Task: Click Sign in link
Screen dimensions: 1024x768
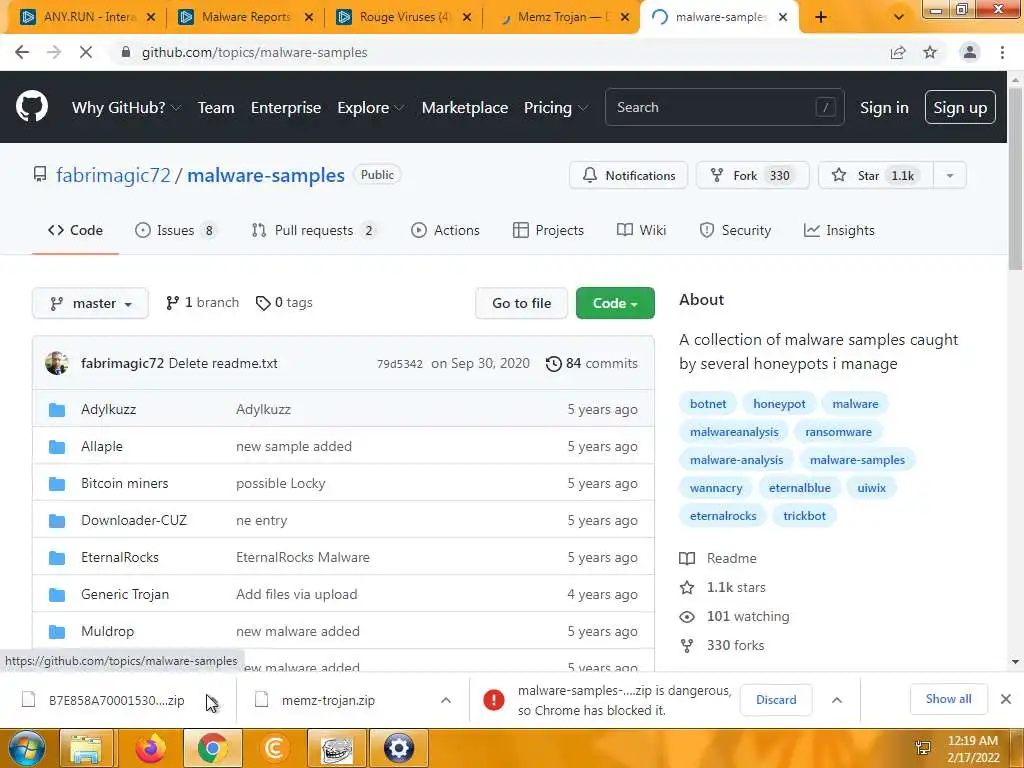Action: click(884, 107)
